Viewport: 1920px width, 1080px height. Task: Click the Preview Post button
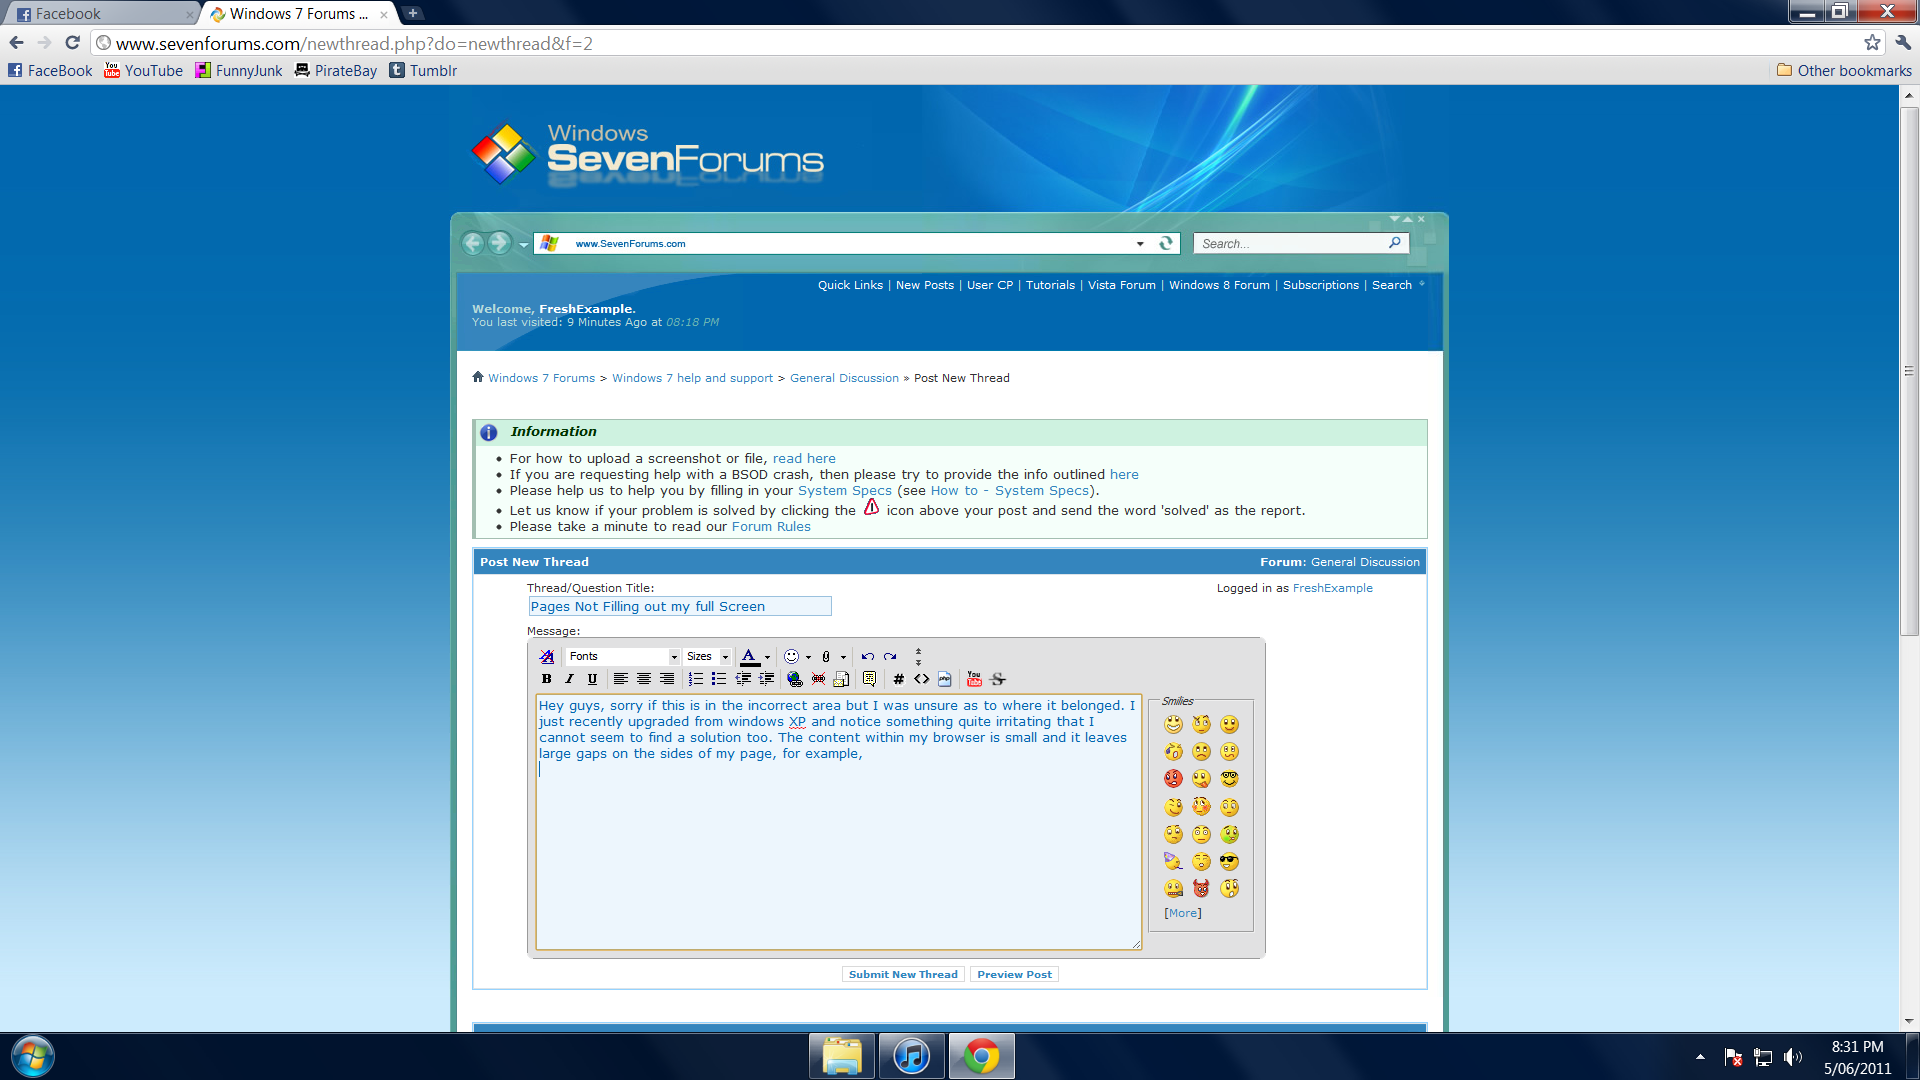(1014, 974)
